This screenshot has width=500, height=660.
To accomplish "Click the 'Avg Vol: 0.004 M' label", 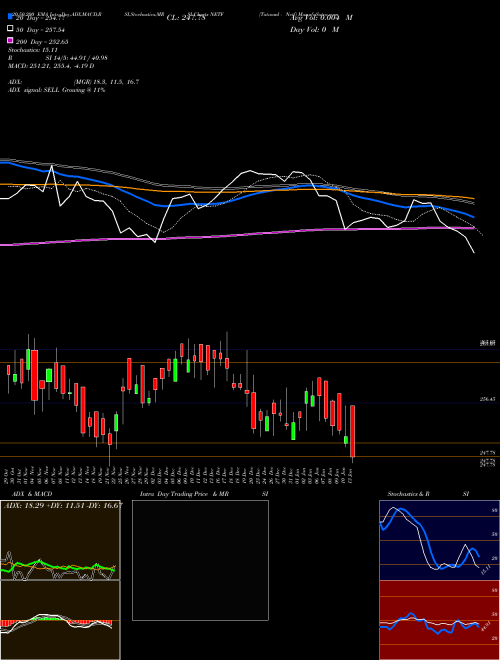I will tap(321, 18).
